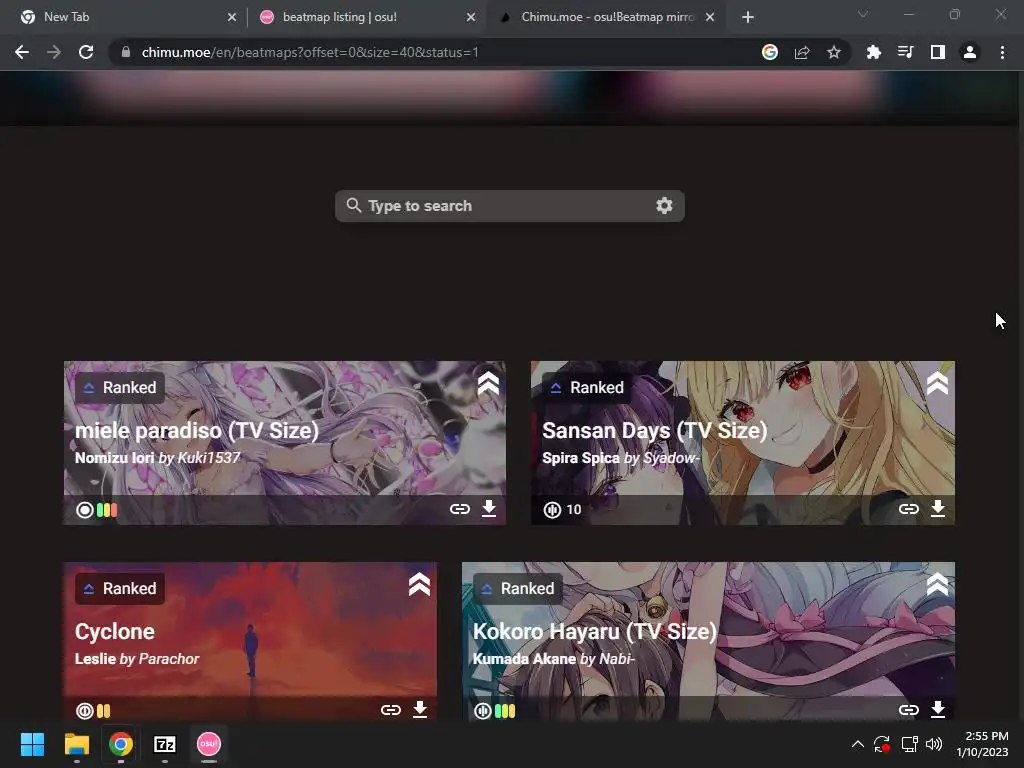Image resolution: width=1024 pixels, height=768 pixels.
Task: Click mode icon on Cyclone card
Action: [85, 711]
